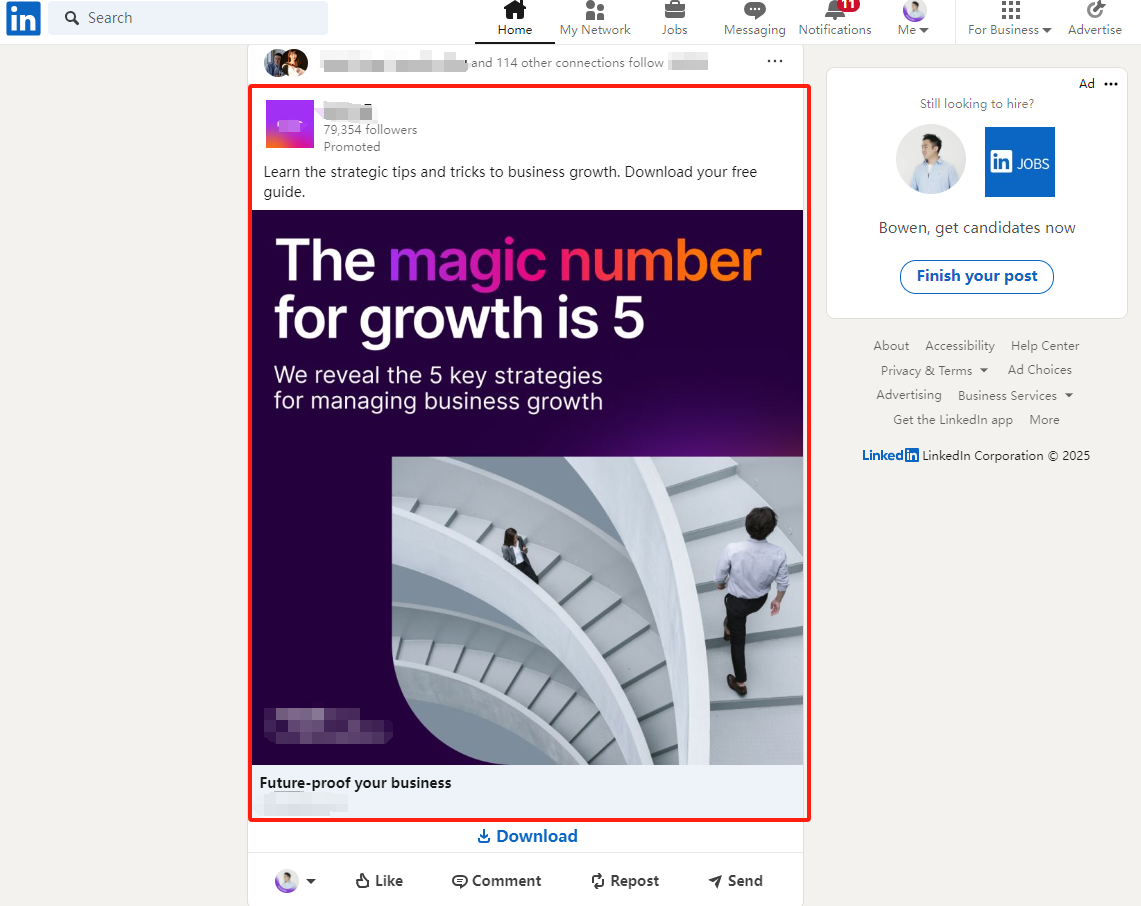Go to My Network tab
Viewport: 1141px width, 906px height.
(x=595, y=20)
